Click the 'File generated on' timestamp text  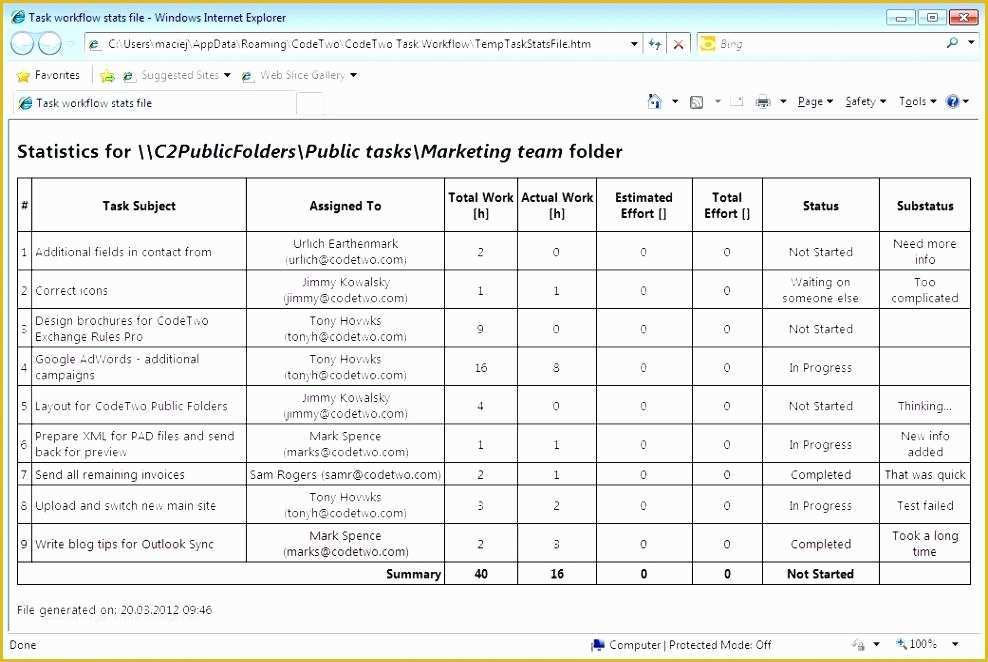click(x=114, y=610)
